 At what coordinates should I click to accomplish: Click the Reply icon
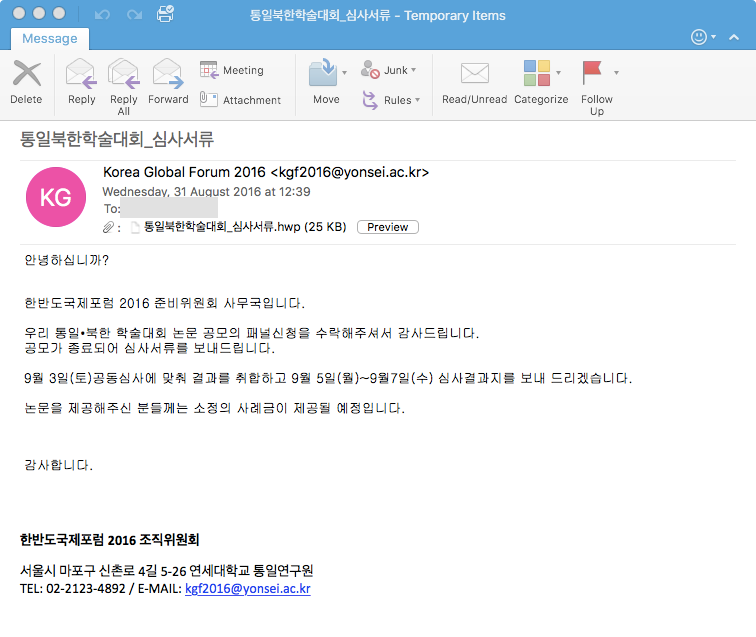(81, 81)
